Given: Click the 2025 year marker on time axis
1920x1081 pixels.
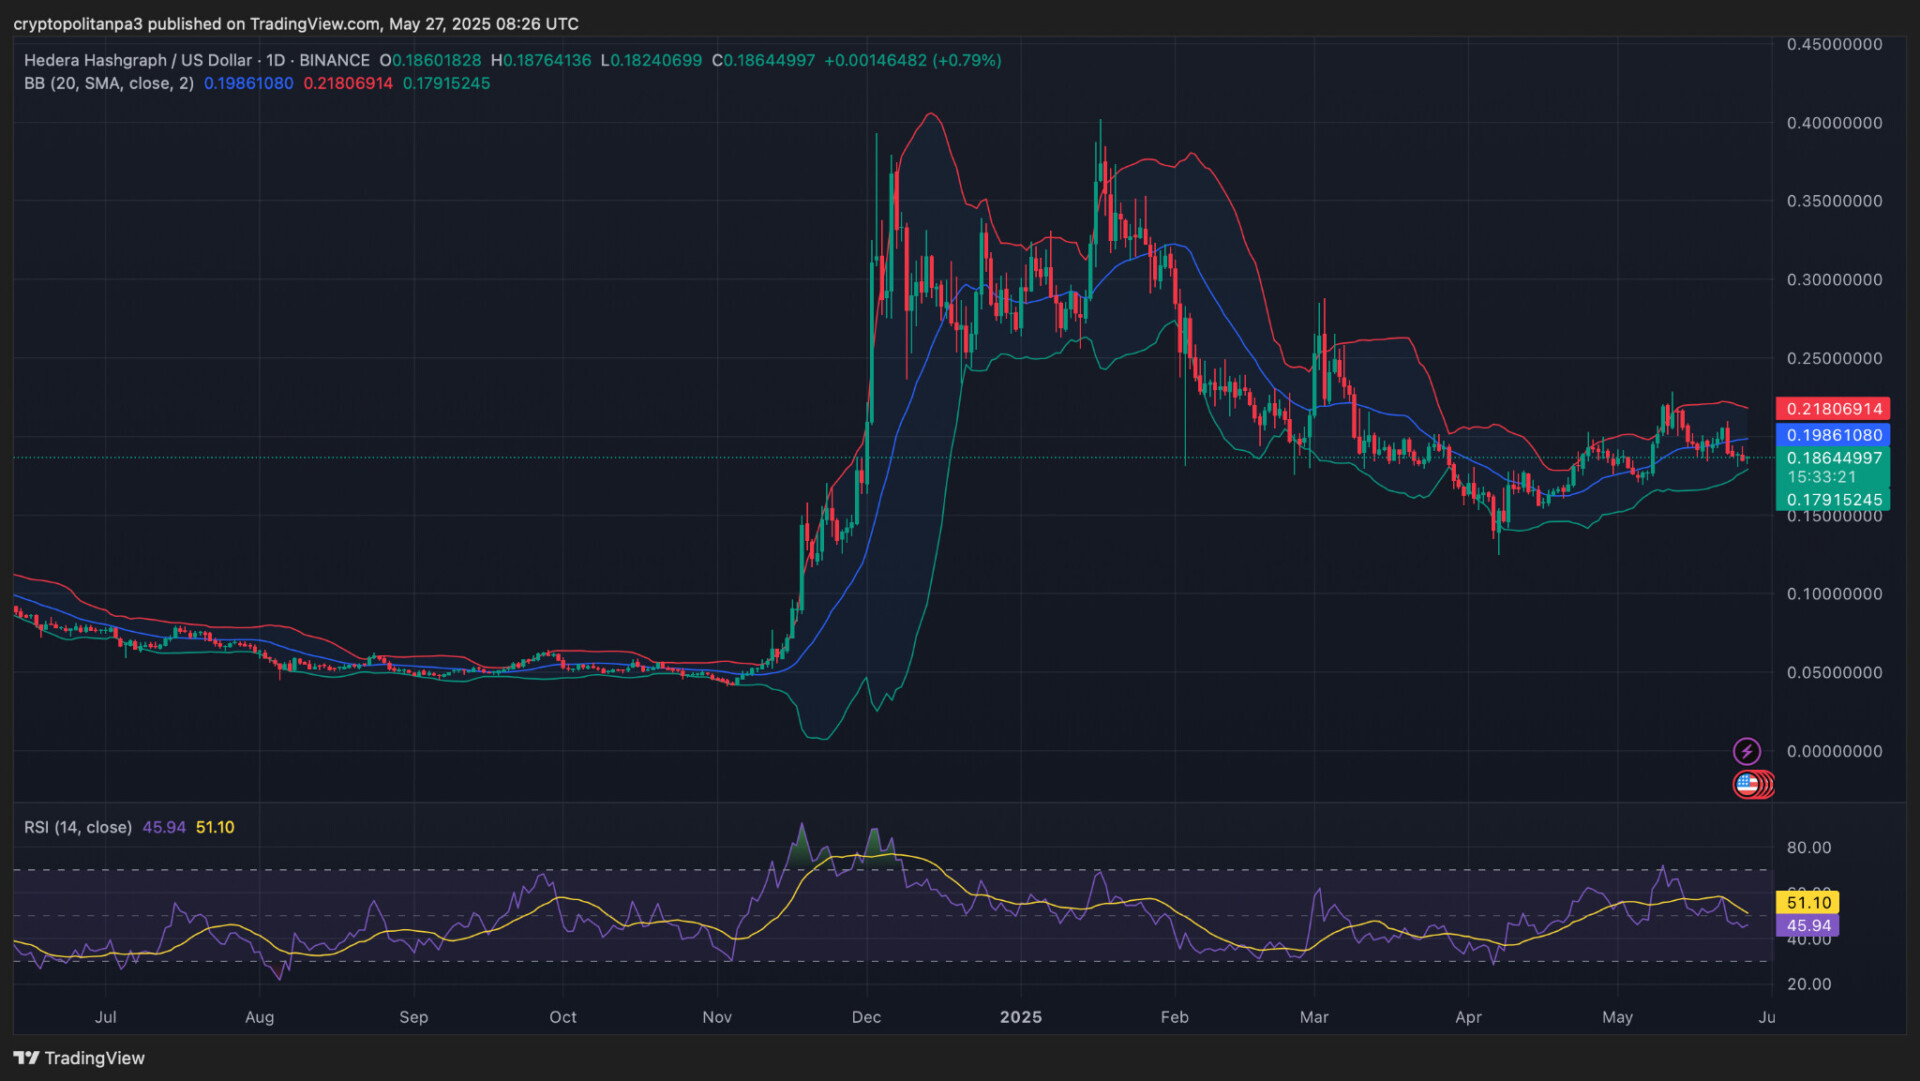Looking at the screenshot, I should pos(1020,1017).
